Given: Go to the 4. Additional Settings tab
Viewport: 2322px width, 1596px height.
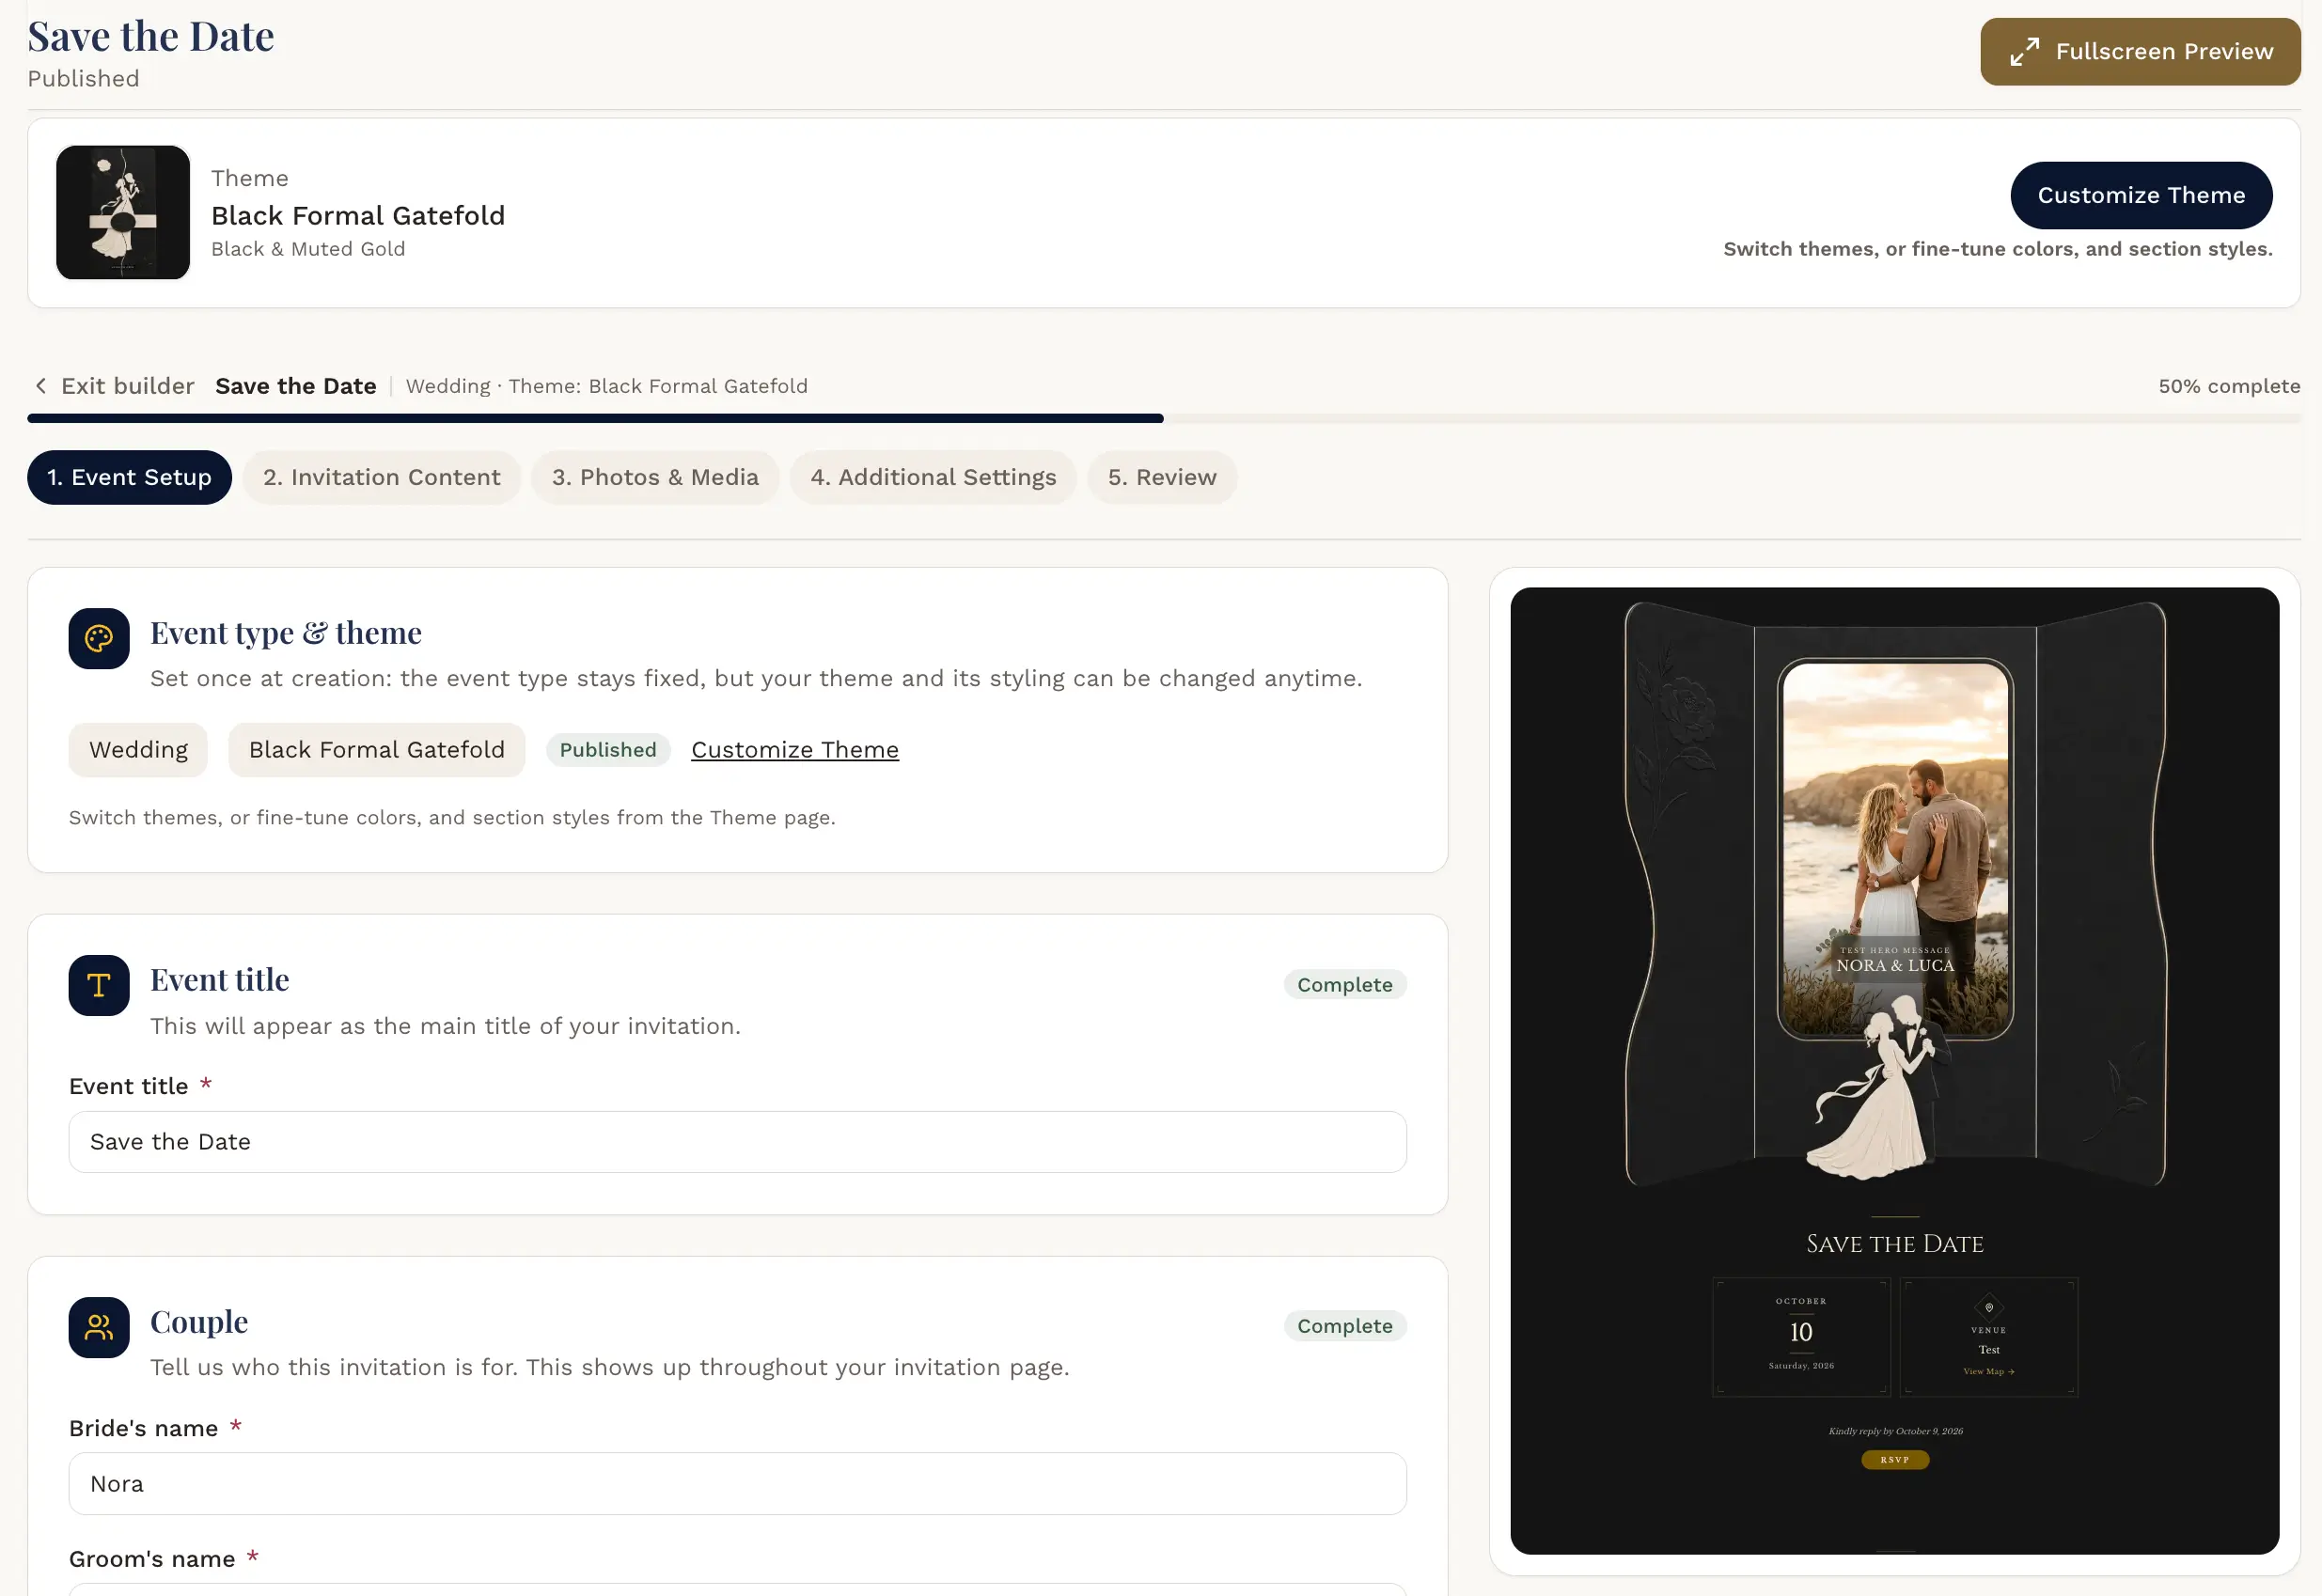Looking at the screenshot, I should [x=933, y=477].
